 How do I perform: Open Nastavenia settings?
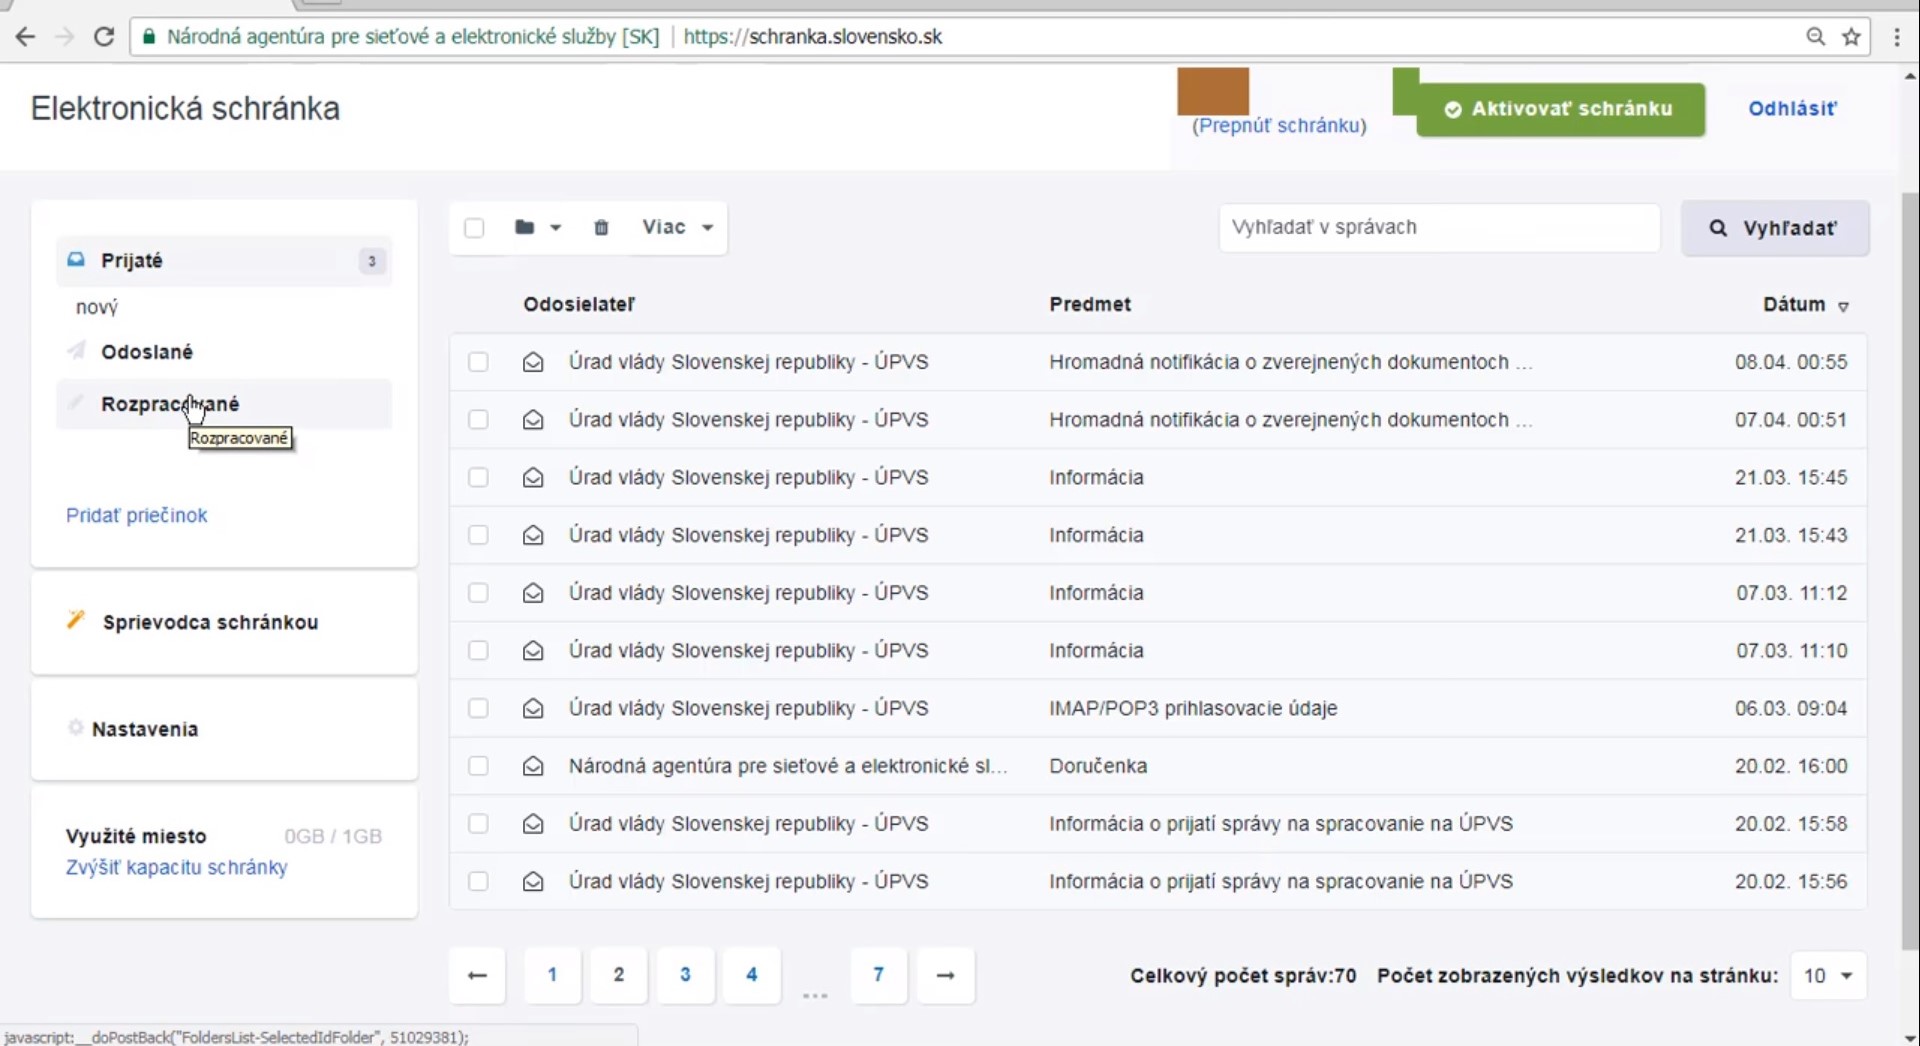coord(145,729)
